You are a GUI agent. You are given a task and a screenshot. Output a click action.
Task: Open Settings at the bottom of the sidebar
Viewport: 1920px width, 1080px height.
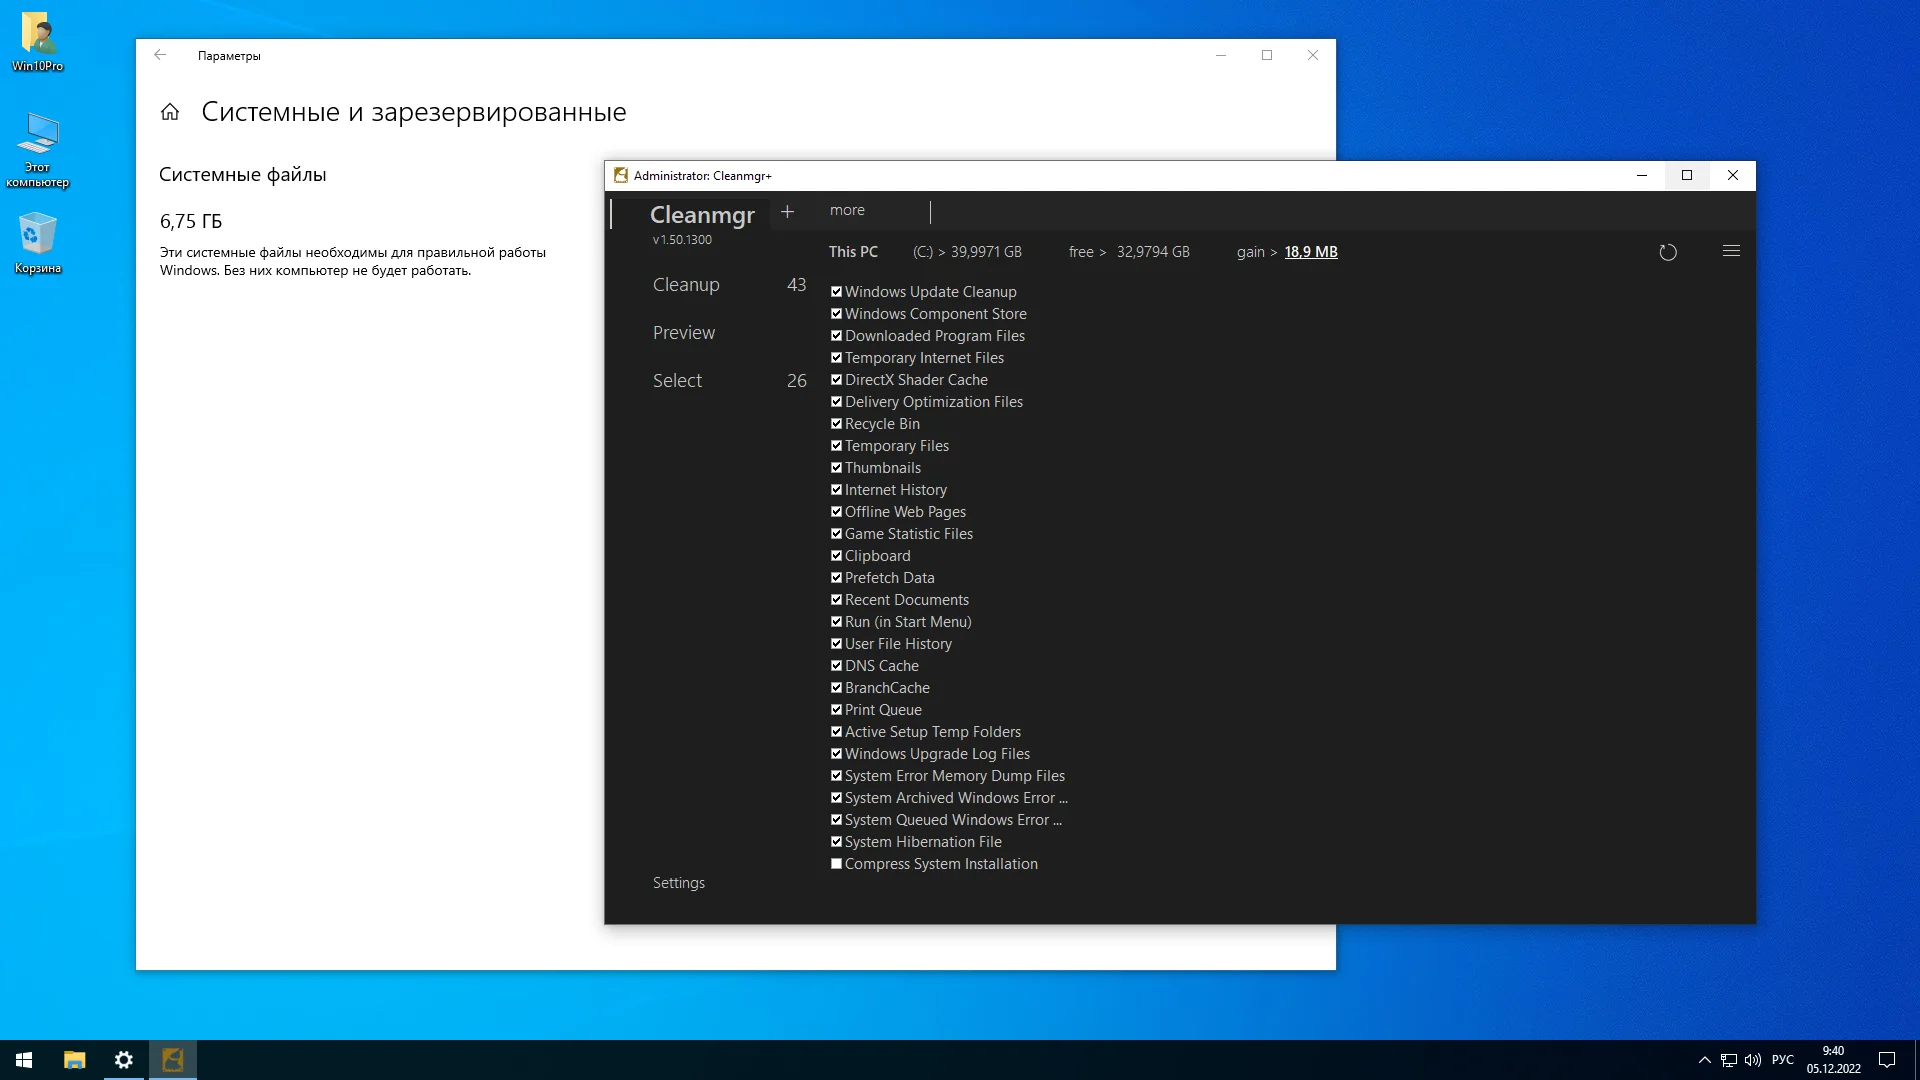678,883
